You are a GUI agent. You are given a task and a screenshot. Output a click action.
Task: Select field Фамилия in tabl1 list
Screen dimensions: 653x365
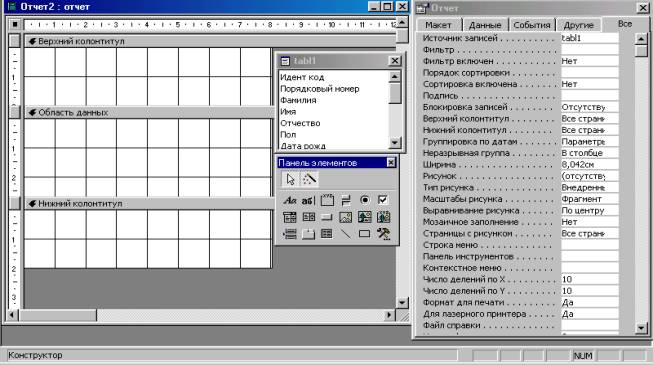298,100
